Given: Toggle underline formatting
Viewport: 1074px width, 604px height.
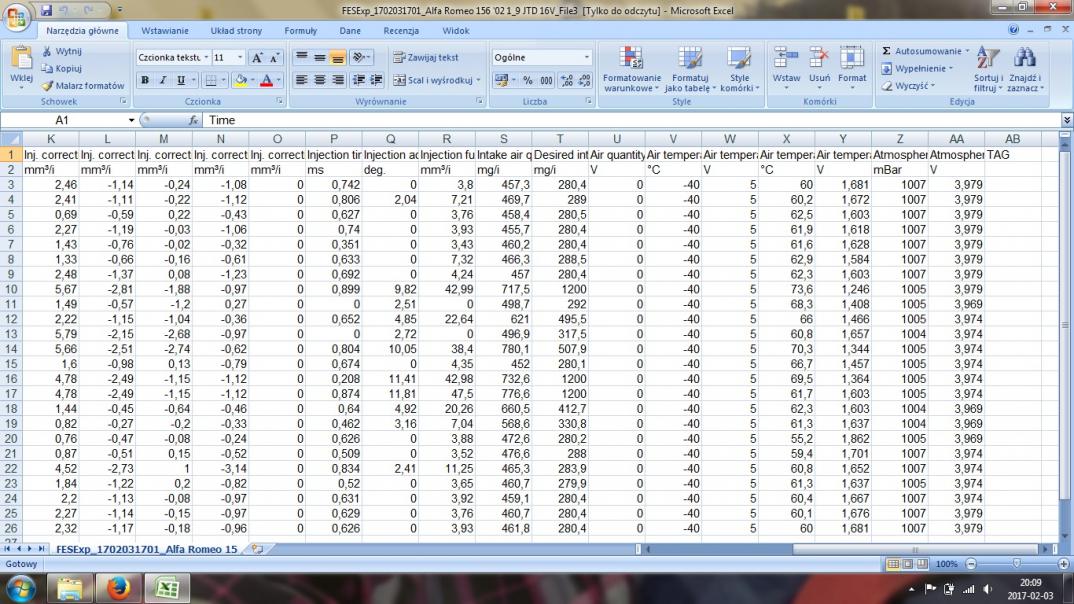Looking at the screenshot, I should (x=181, y=80).
